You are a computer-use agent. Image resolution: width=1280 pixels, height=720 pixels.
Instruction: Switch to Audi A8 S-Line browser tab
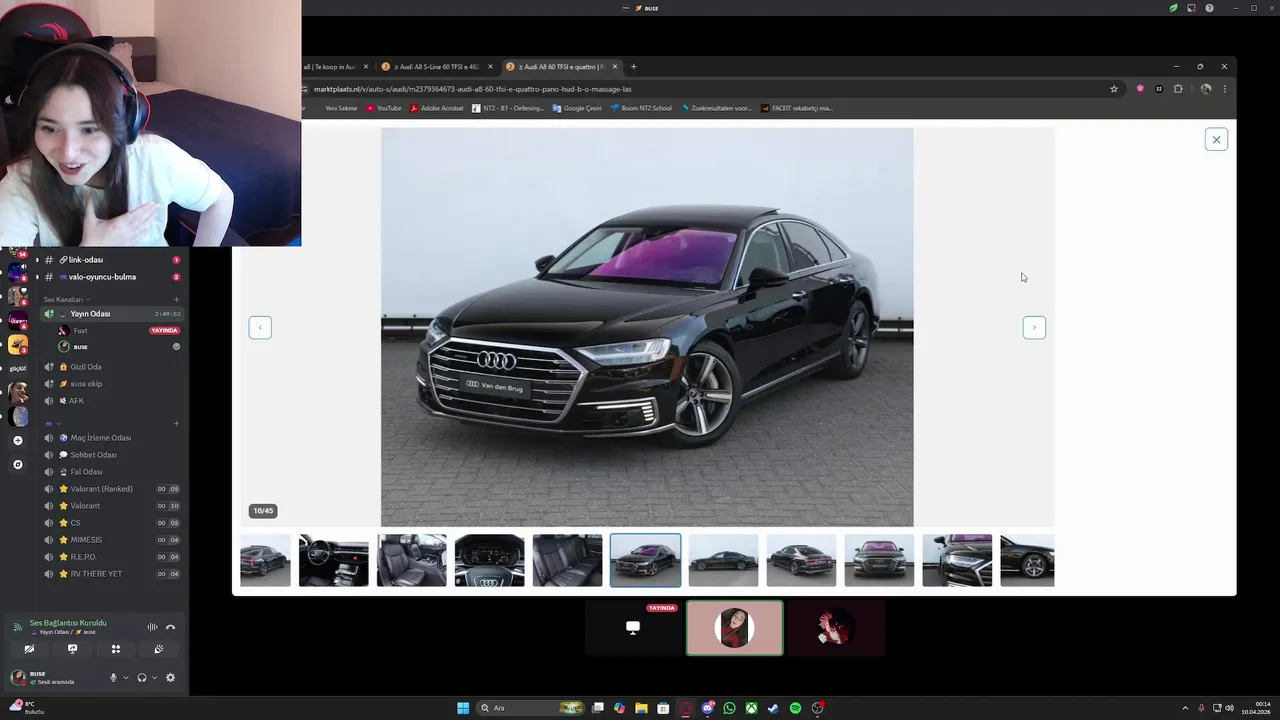(x=438, y=67)
